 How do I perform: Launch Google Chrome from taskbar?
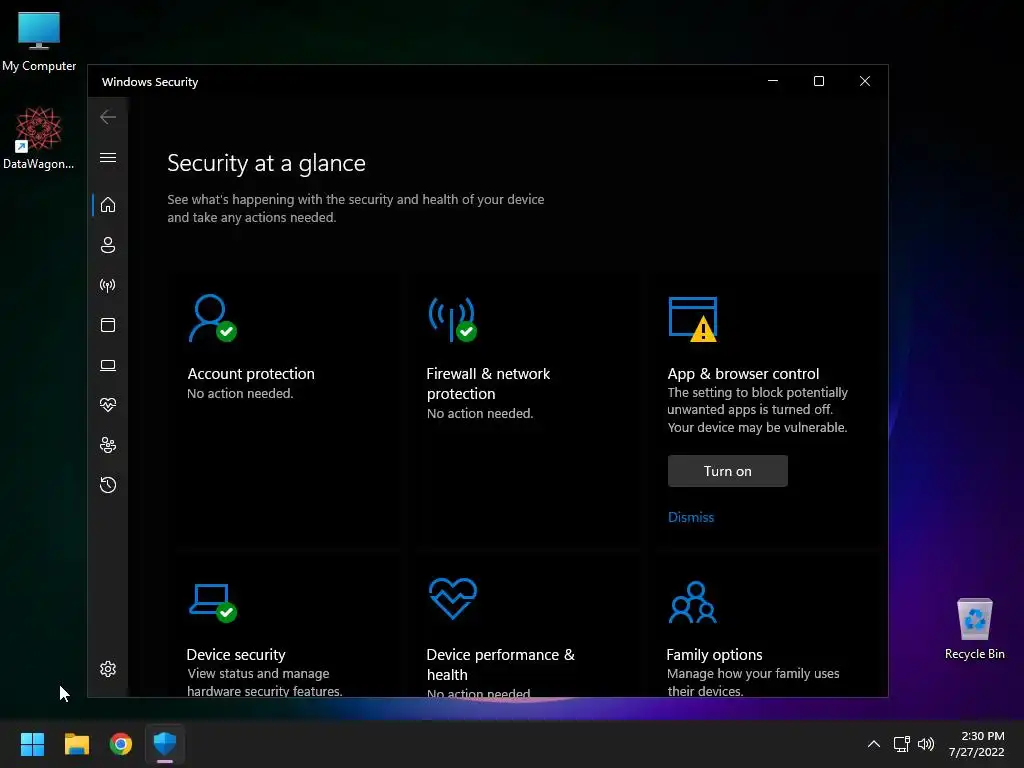coord(121,744)
